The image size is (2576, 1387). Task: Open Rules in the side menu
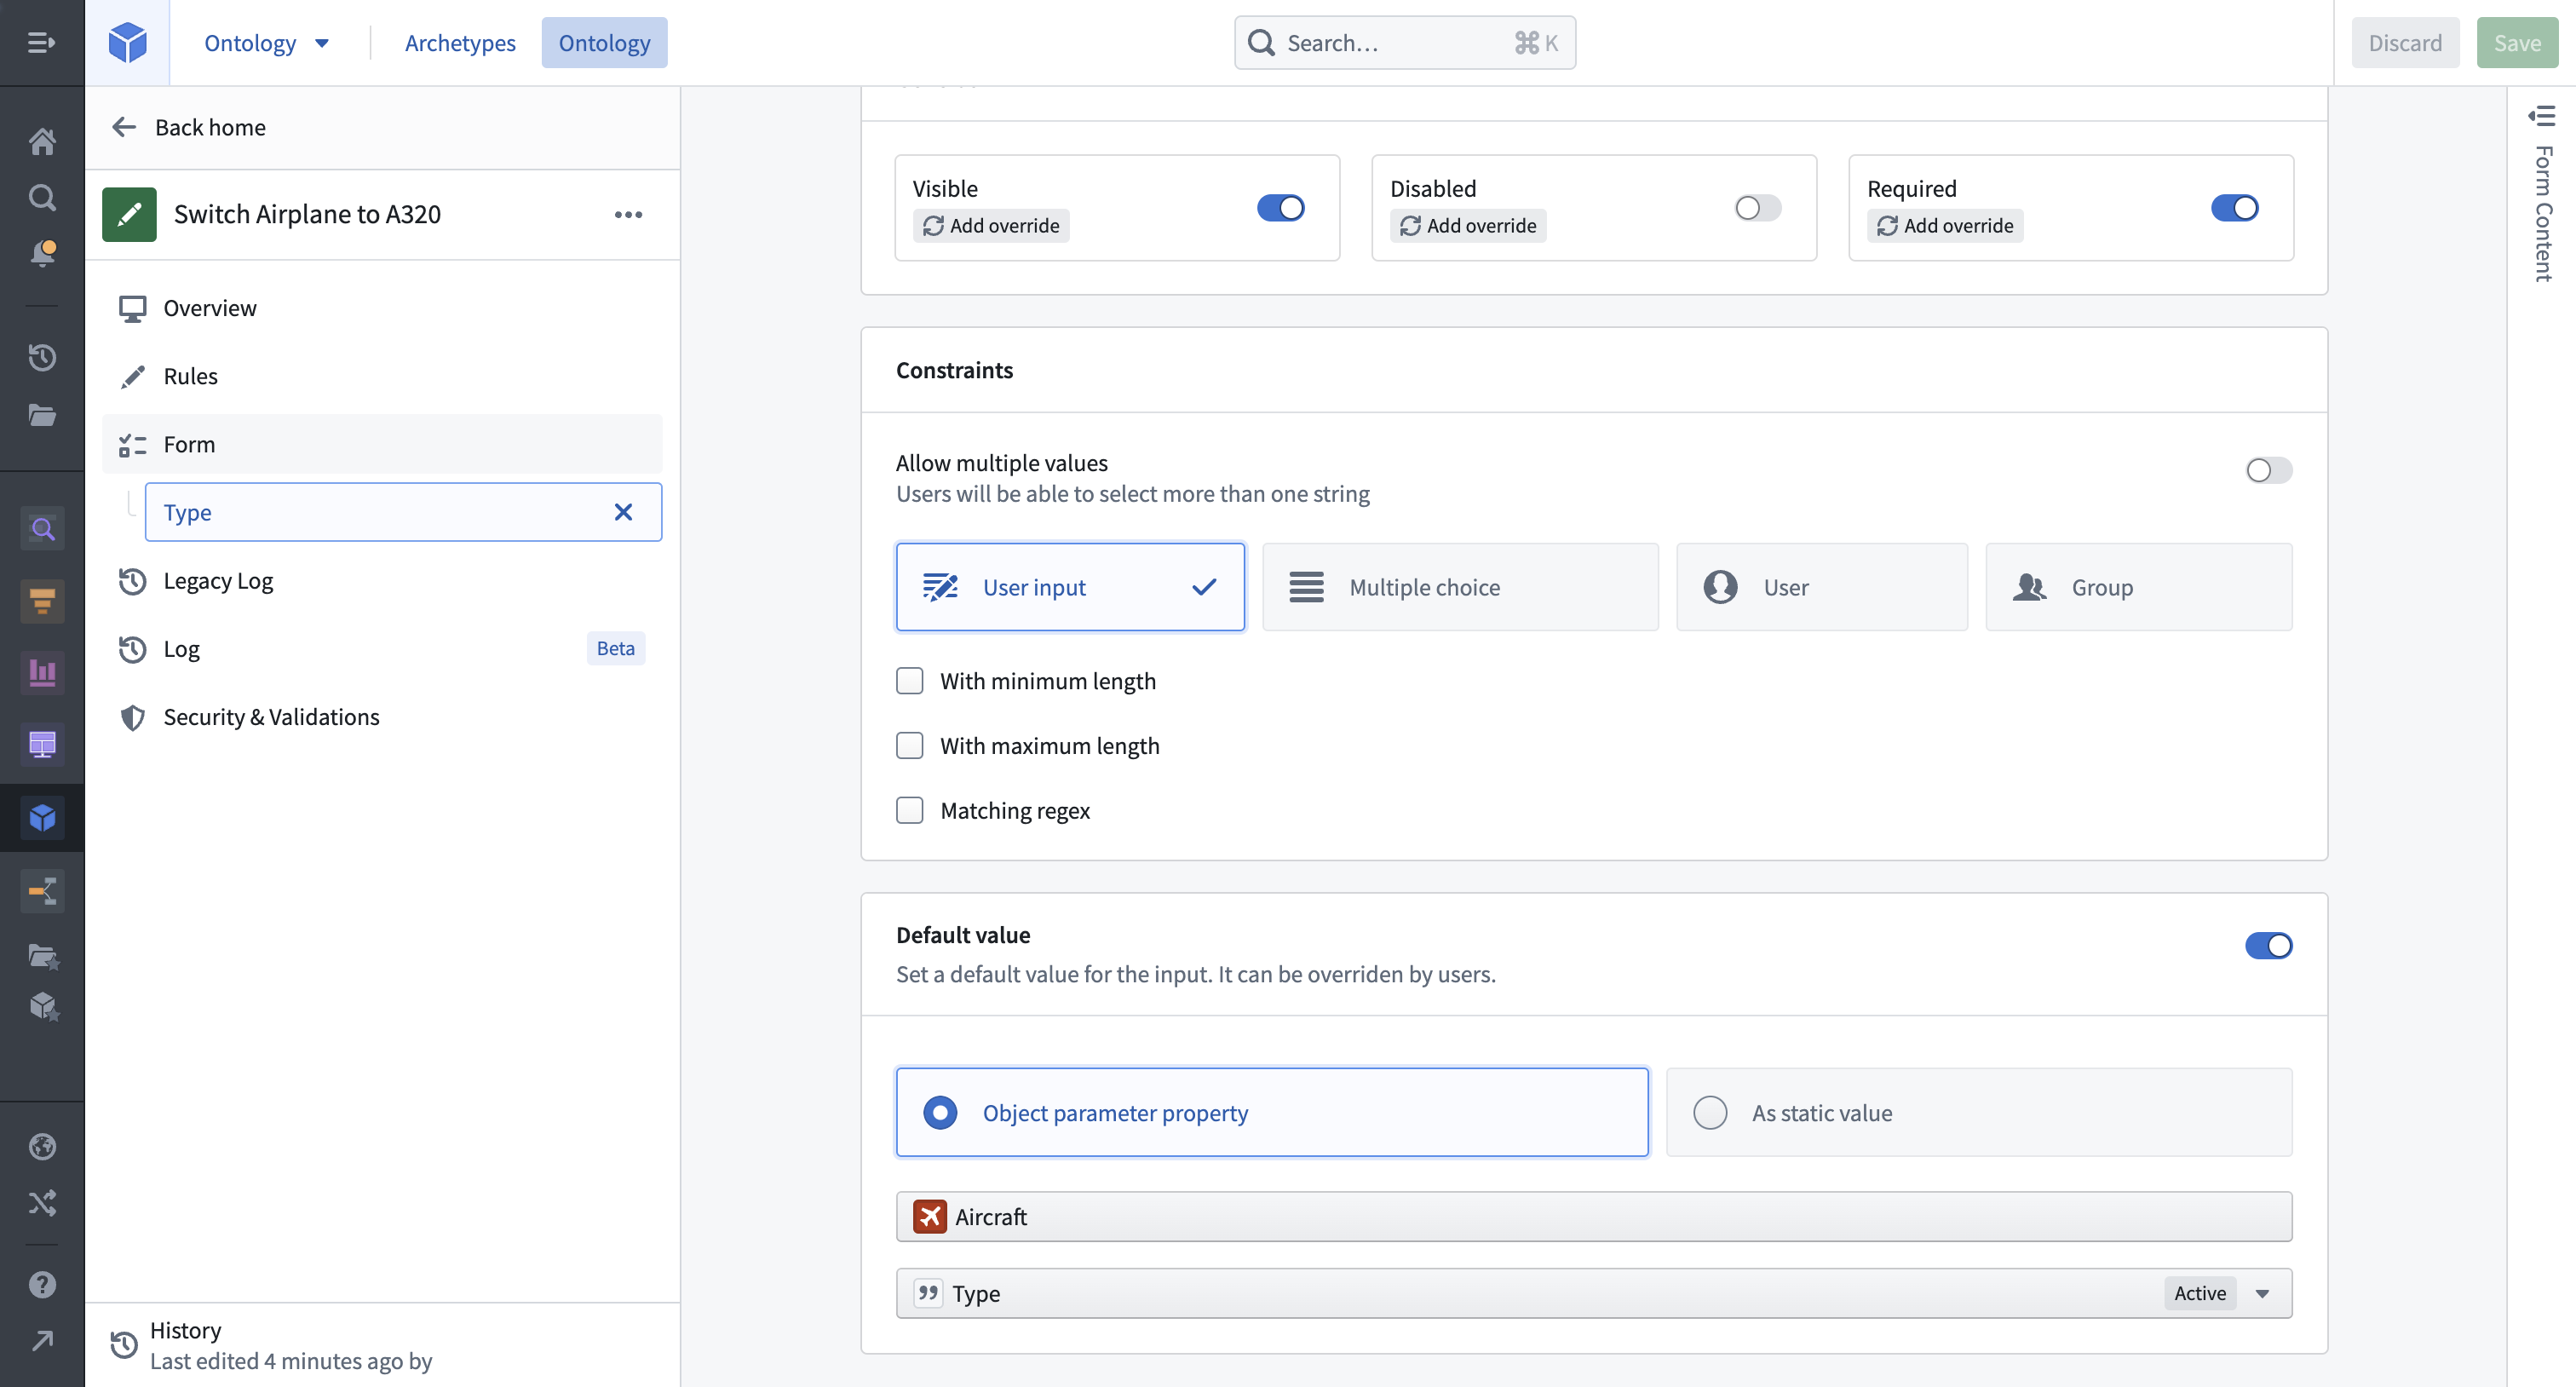[382, 375]
